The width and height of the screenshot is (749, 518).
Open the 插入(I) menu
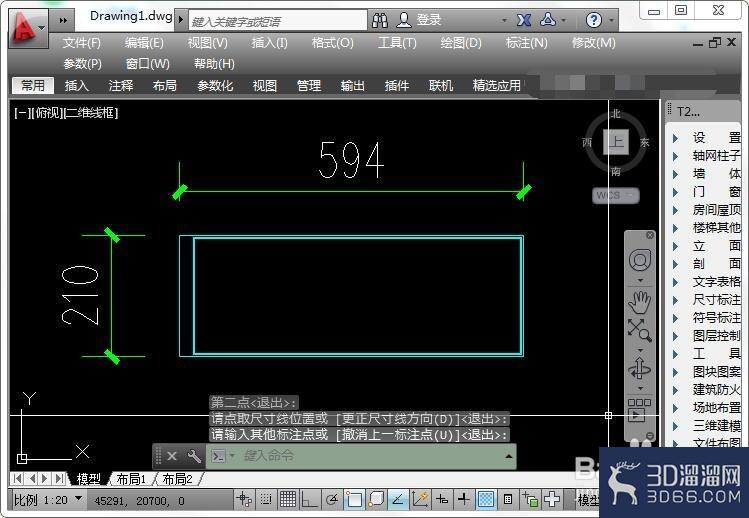pos(269,43)
